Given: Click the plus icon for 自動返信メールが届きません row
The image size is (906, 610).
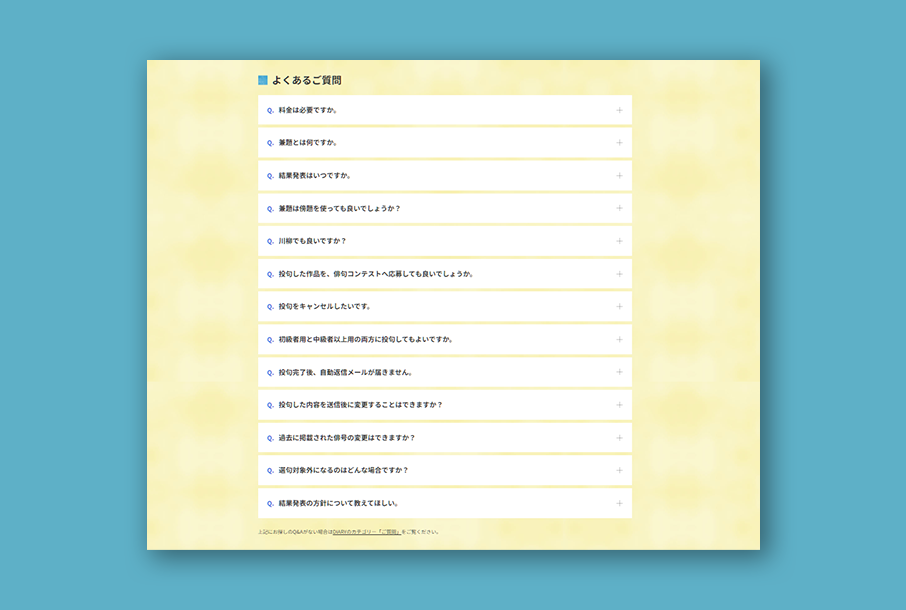Looking at the screenshot, I should click(619, 372).
